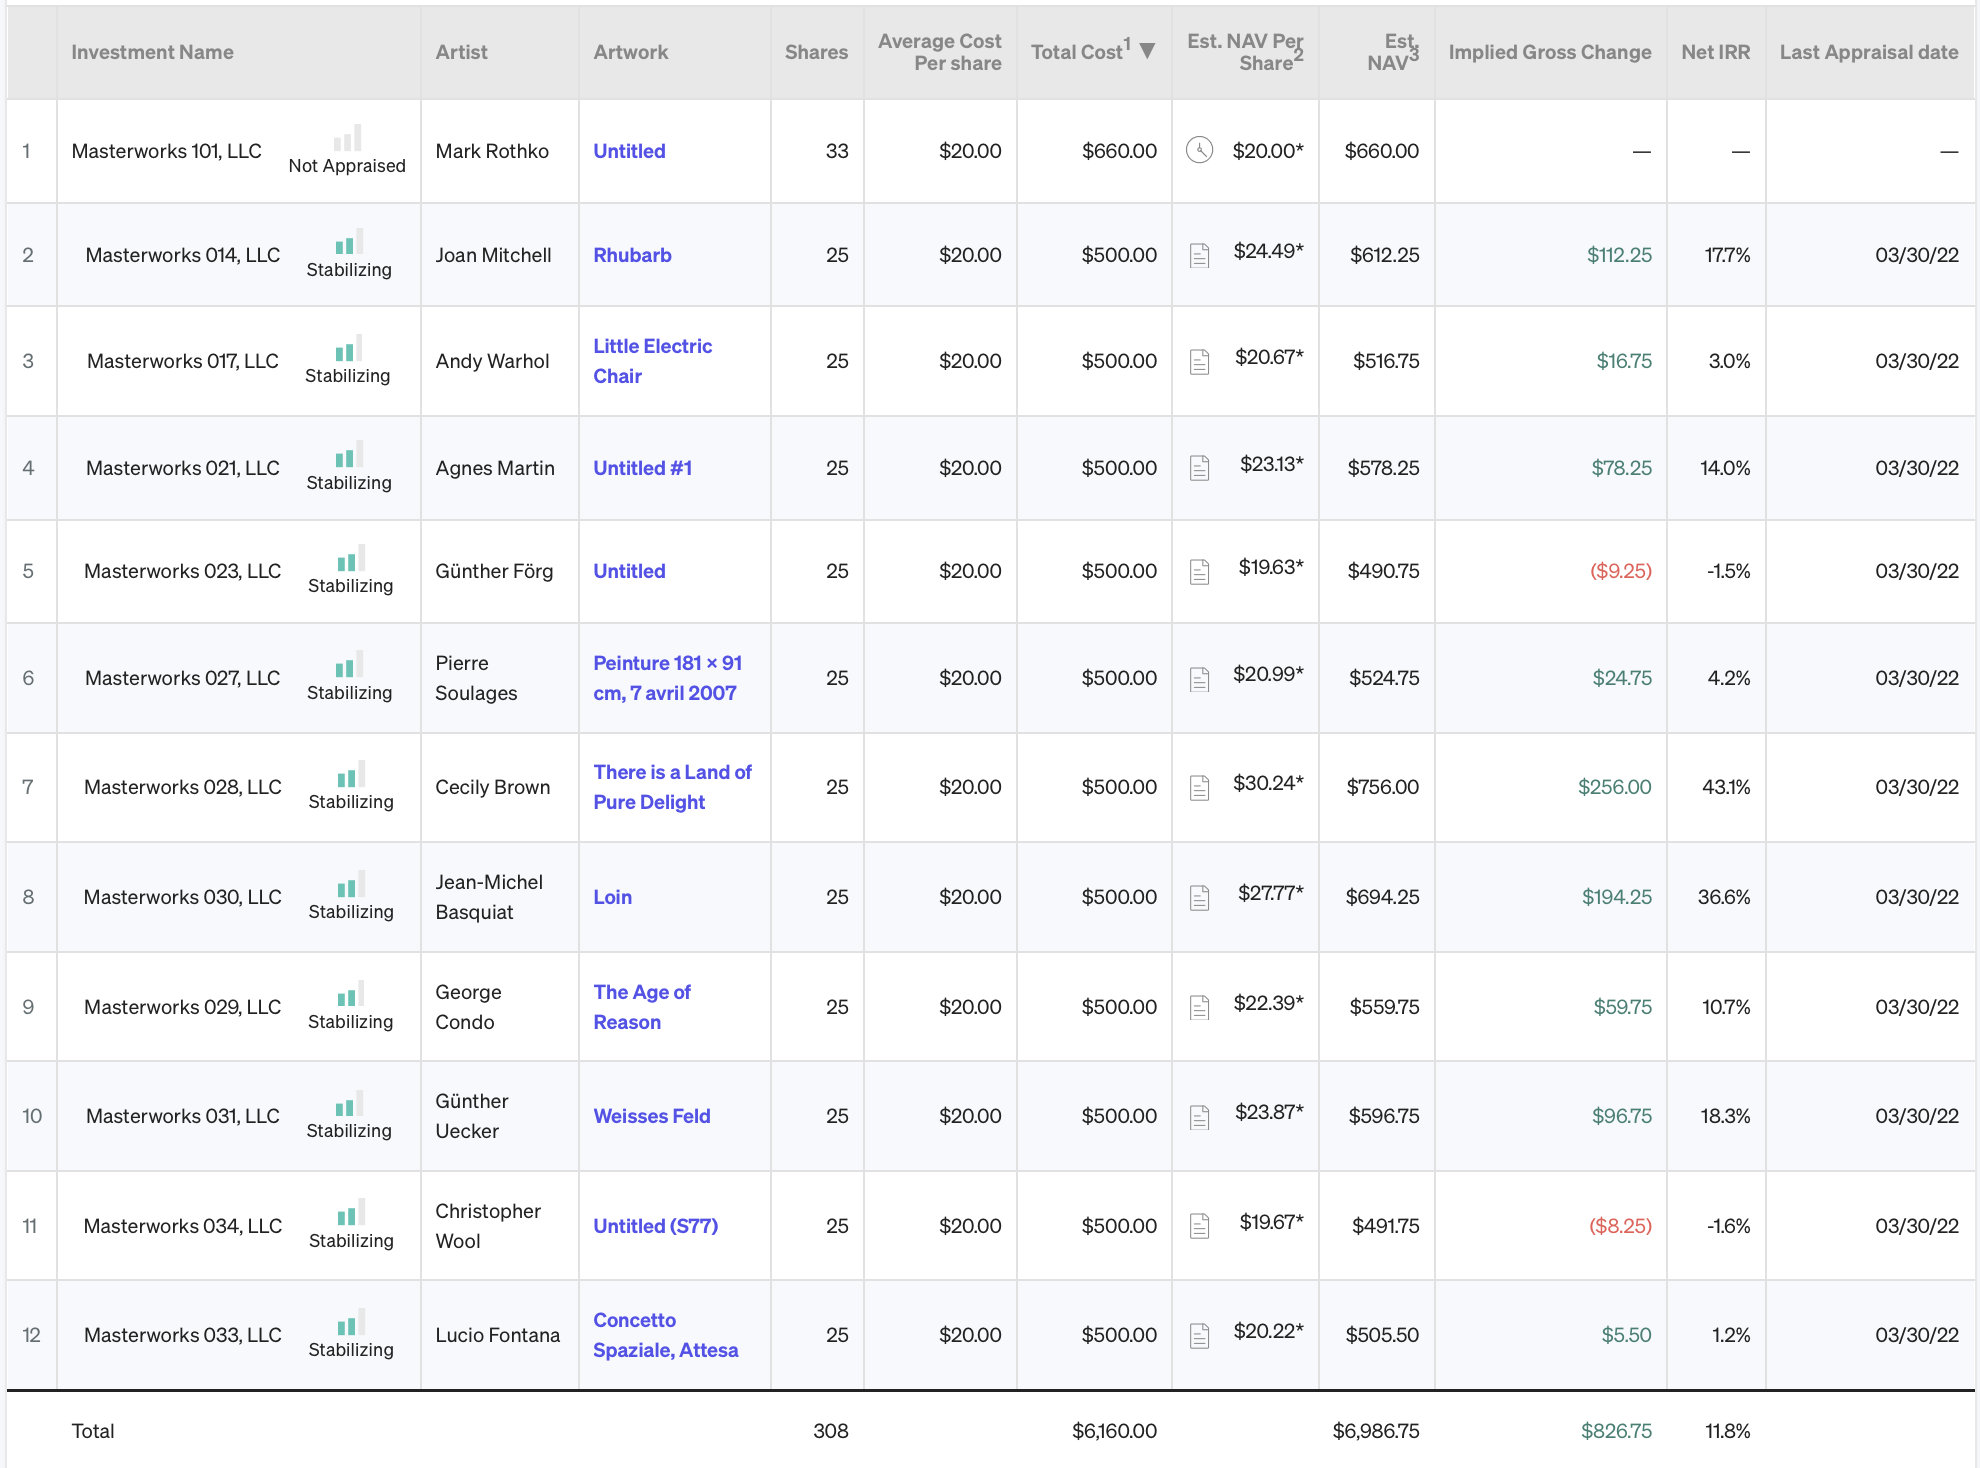The width and height of the screenshot is (1980, 1468).
Task: Click the Est. NAV column header
Action: click(x=1392, y=52)
